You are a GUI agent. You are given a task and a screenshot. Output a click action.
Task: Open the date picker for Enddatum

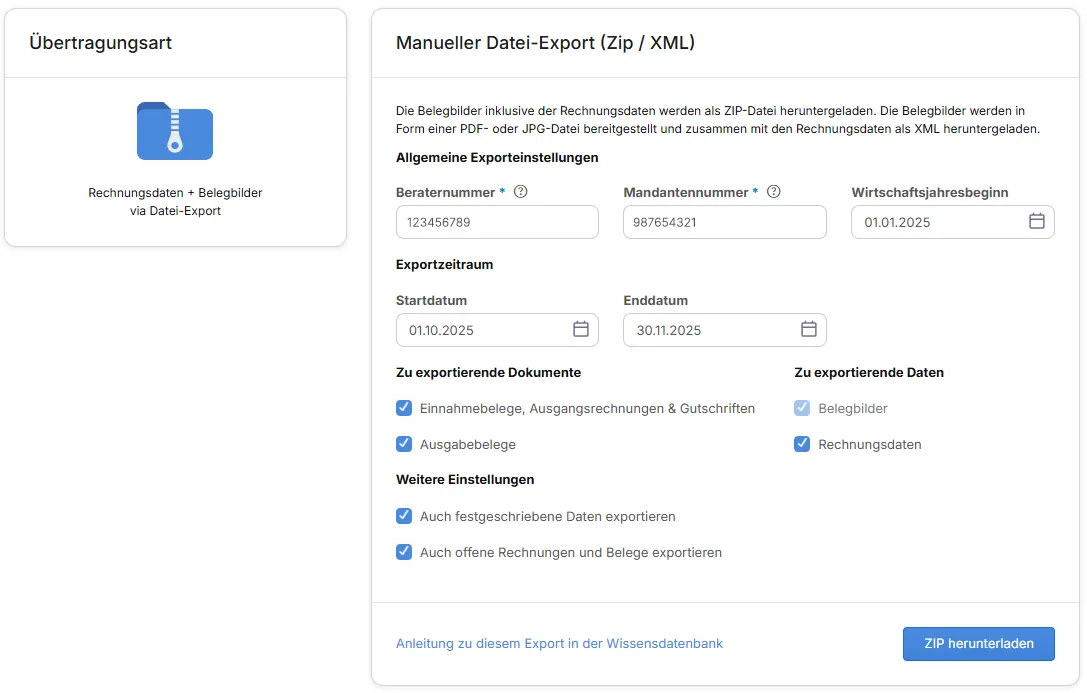point(808,329)
